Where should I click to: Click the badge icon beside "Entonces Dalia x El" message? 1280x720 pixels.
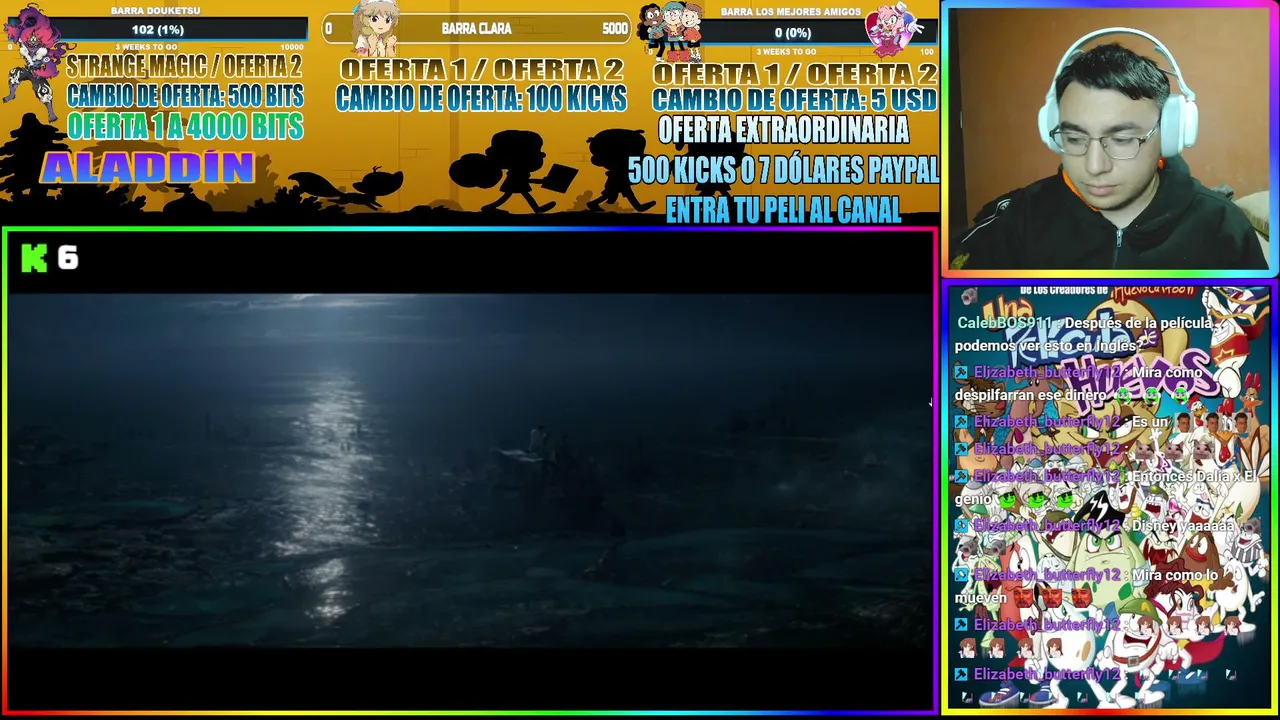point(962,477)
